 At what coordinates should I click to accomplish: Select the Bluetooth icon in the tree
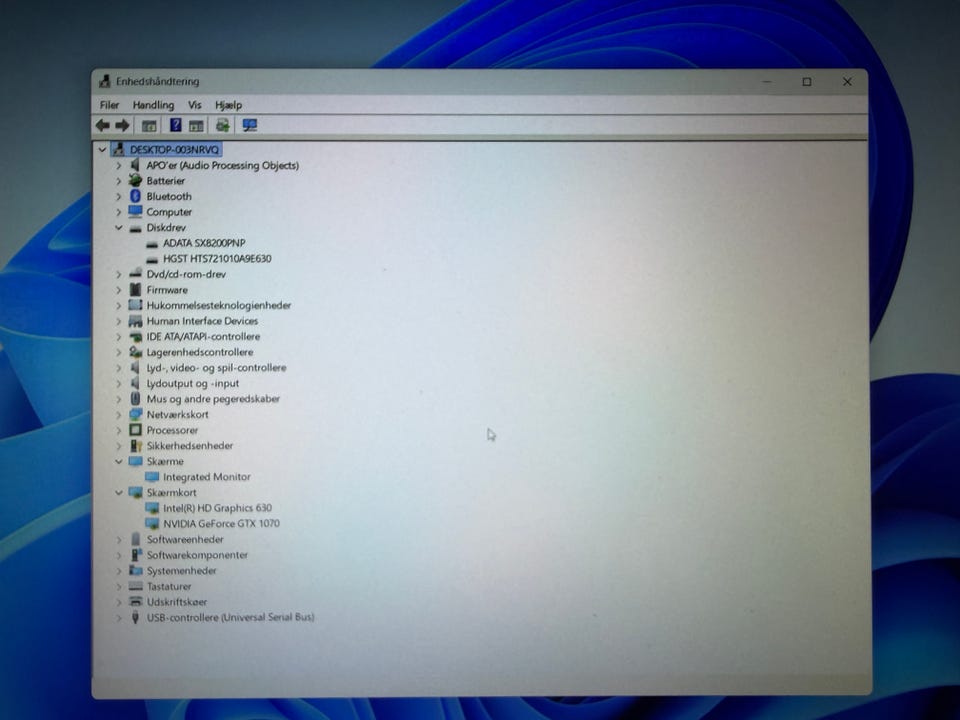coord(135,196)
